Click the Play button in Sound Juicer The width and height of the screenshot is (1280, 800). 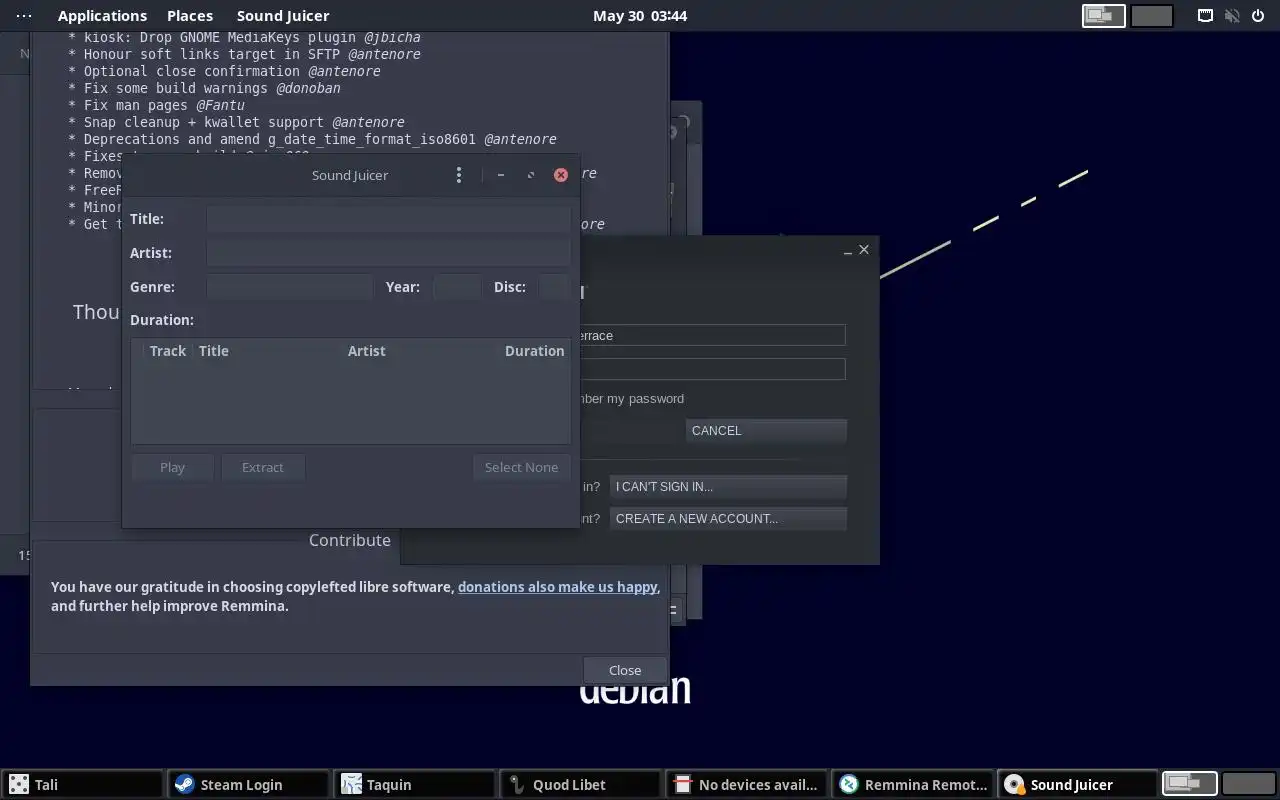[172, 467]
